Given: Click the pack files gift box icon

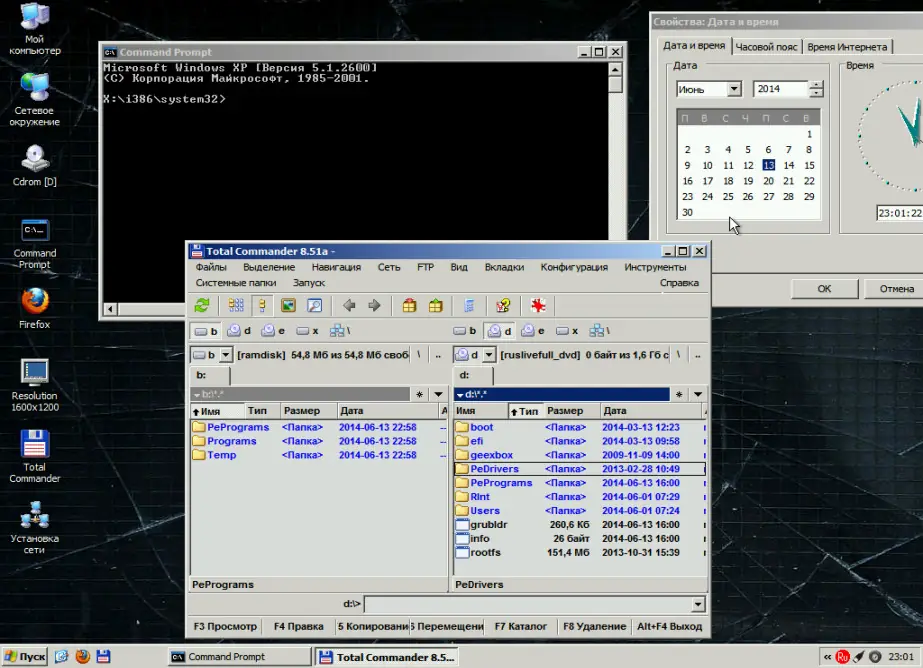Looking at the screenshot, I should [x=410, y=305].
